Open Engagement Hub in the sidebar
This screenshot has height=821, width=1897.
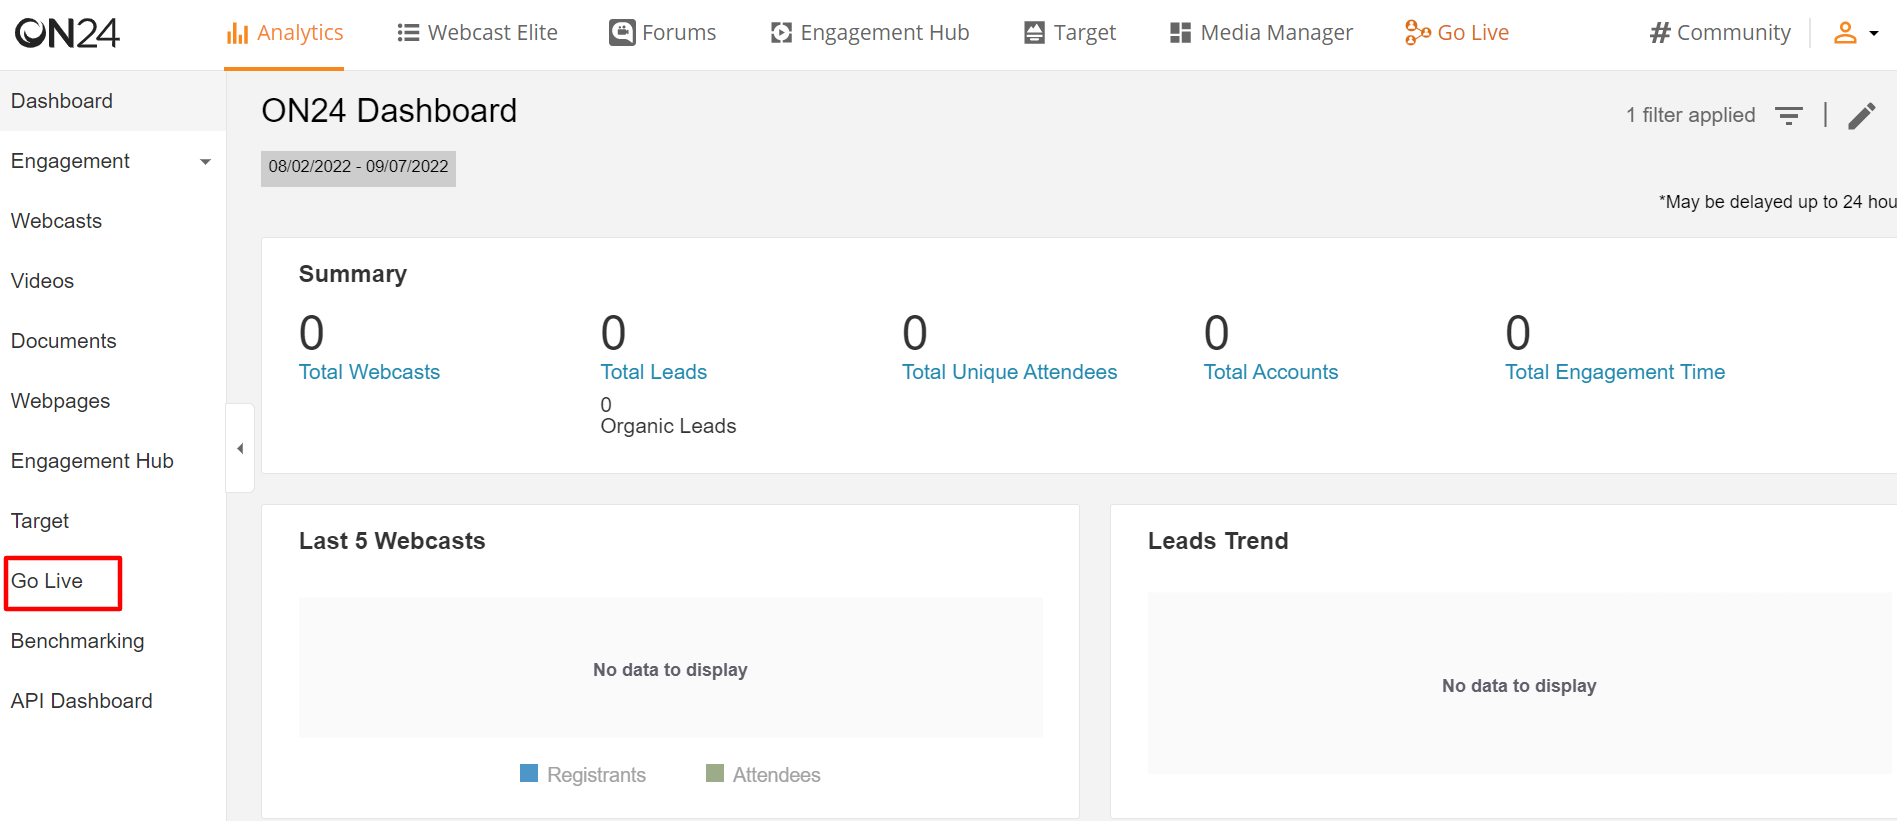[x=113, y=461]
